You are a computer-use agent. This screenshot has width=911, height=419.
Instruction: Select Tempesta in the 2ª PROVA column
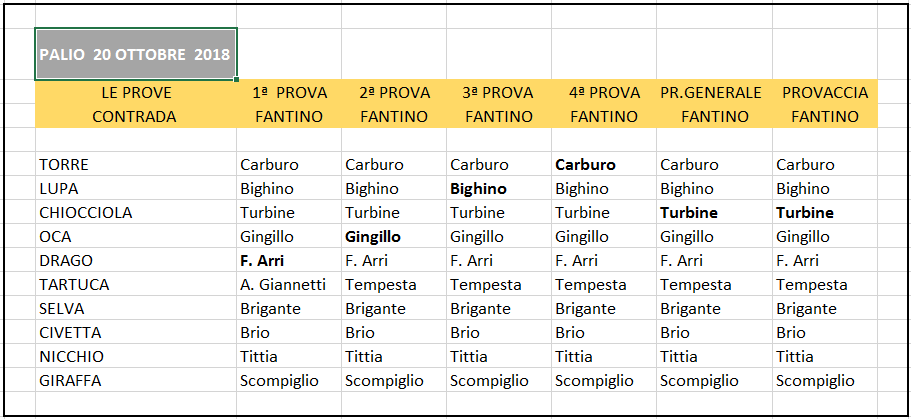click(x=393, y=285)
